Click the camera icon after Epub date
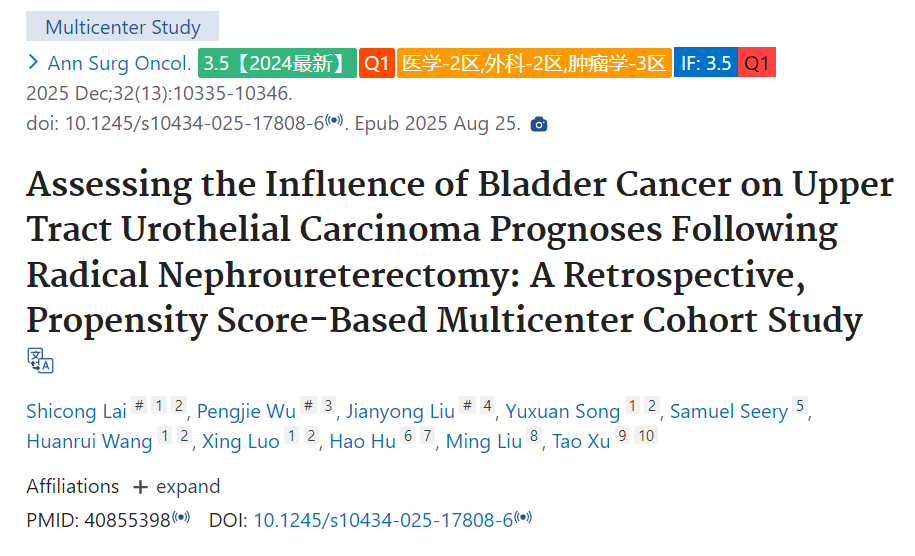Image resolution: width=915 pixels, height=556 pixels. pyautogui.click(x=539, y=124)
